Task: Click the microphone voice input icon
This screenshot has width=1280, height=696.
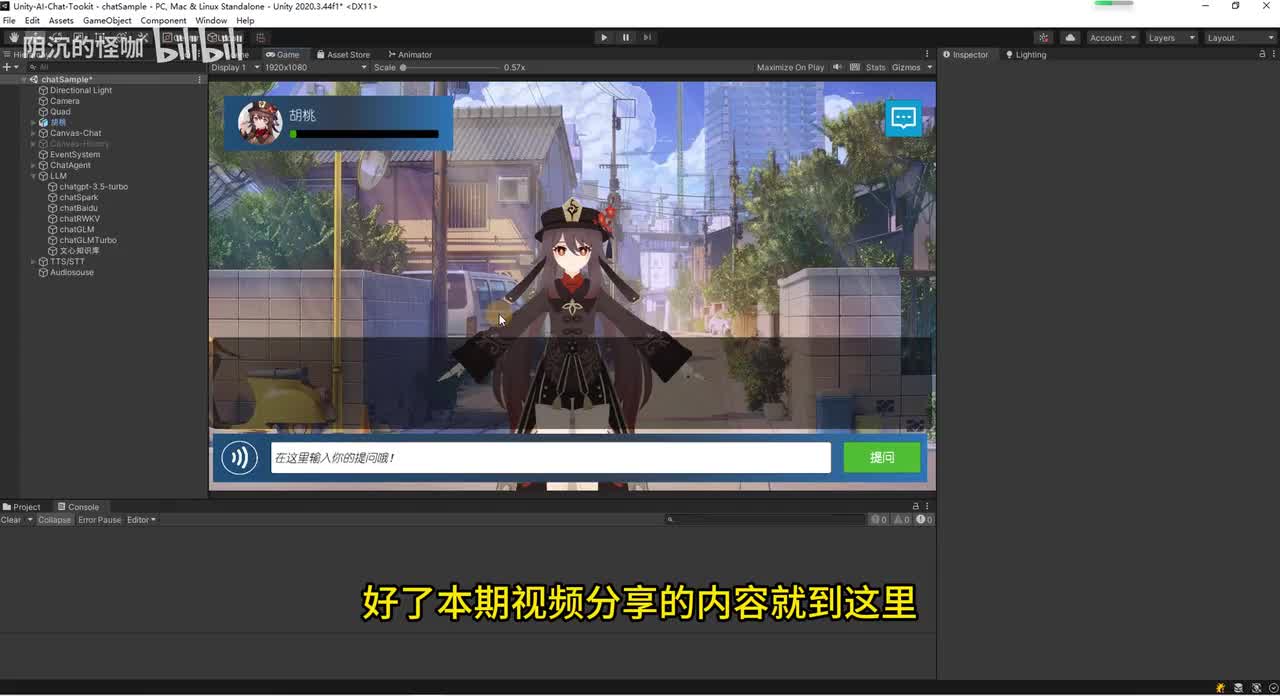Action: point(239,458)
